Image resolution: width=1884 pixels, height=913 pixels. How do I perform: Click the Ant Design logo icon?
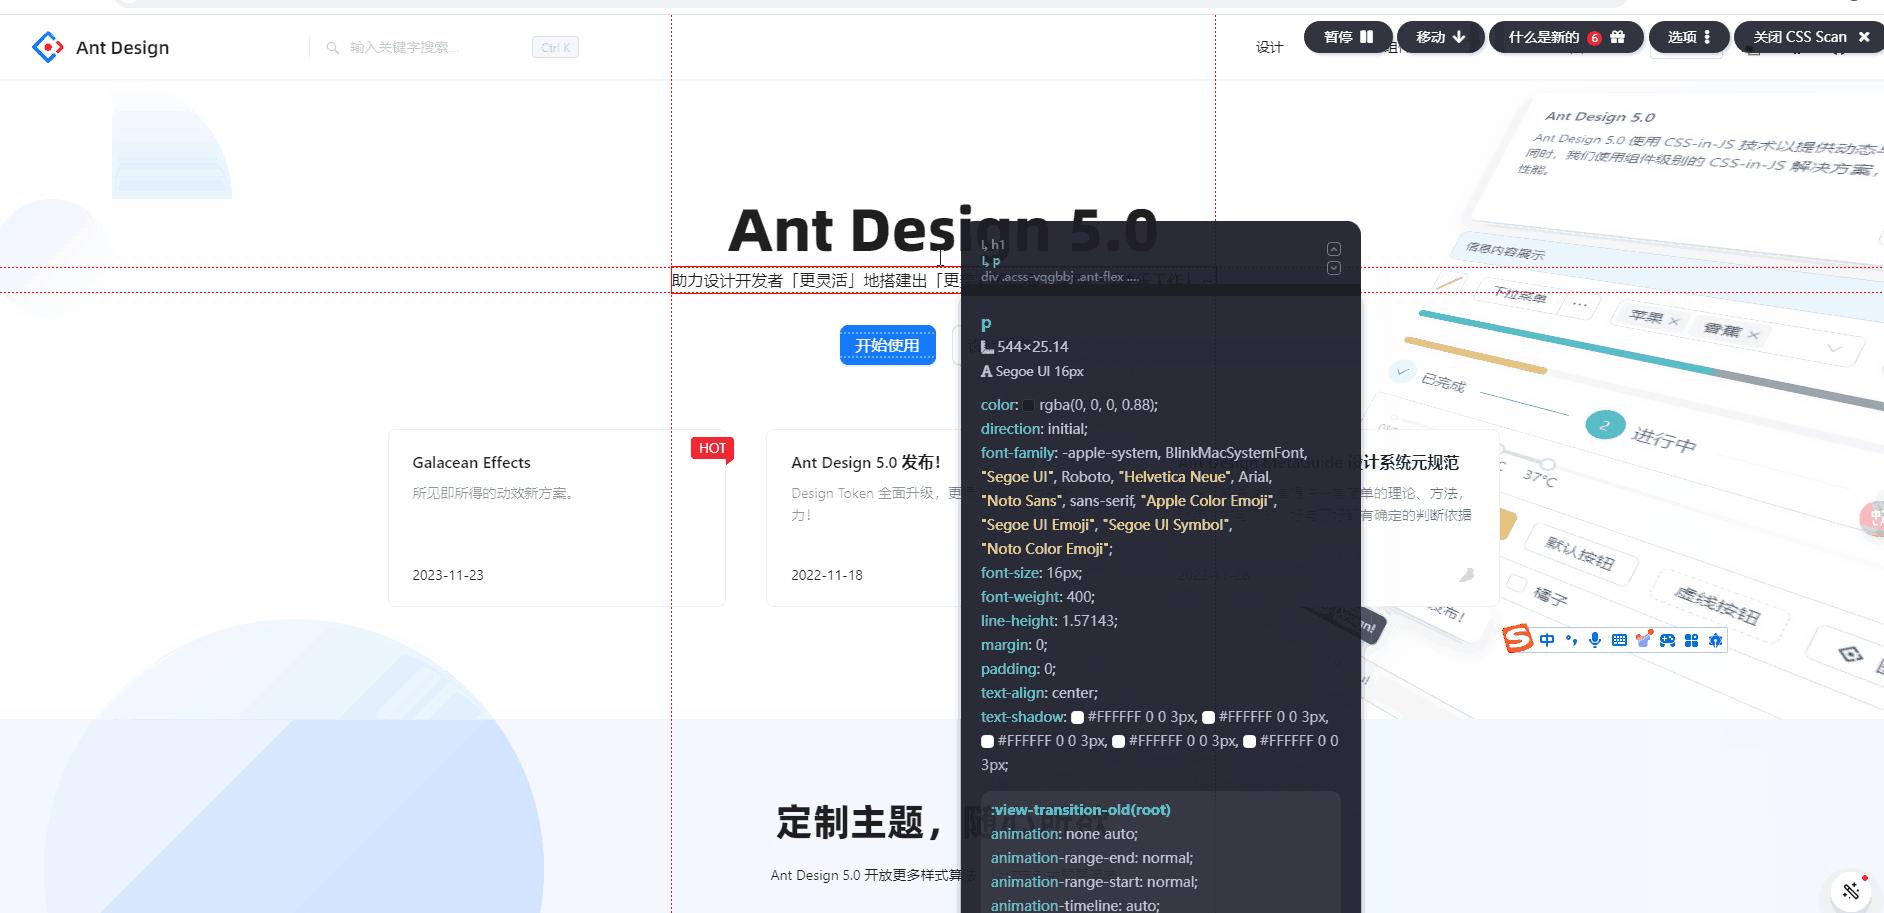(x=47, y=47)
